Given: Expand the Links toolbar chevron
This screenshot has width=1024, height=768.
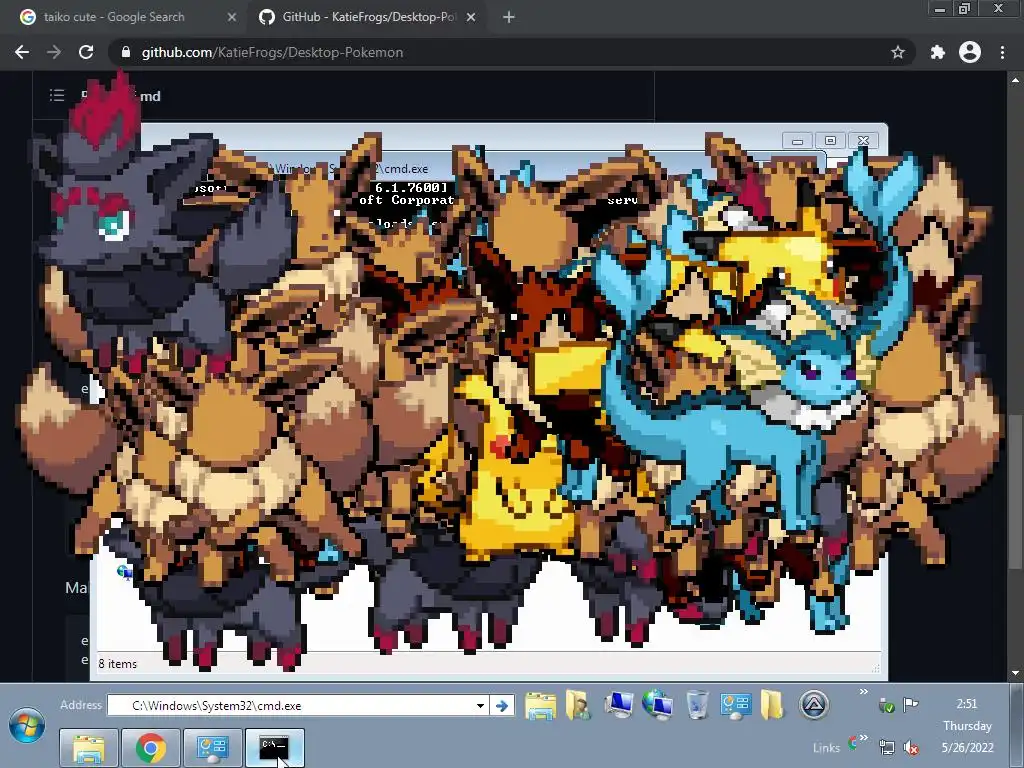Looking at the screenshot, I should click(x=863, y=738).
